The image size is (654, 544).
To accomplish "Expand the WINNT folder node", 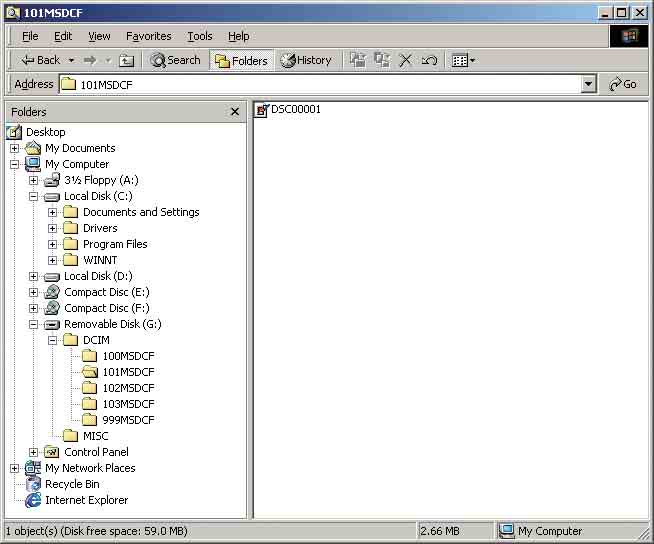I will coord(52,260).
